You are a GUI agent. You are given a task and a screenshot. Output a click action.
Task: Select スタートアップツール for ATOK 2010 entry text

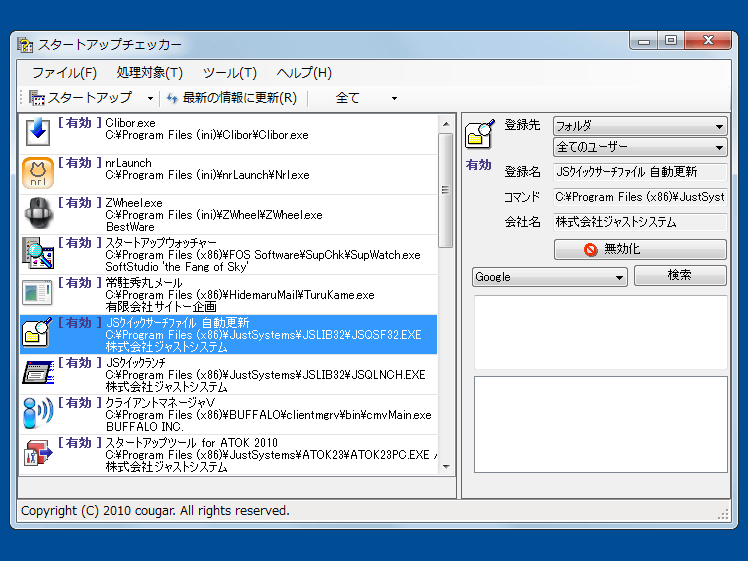(191, 443)
